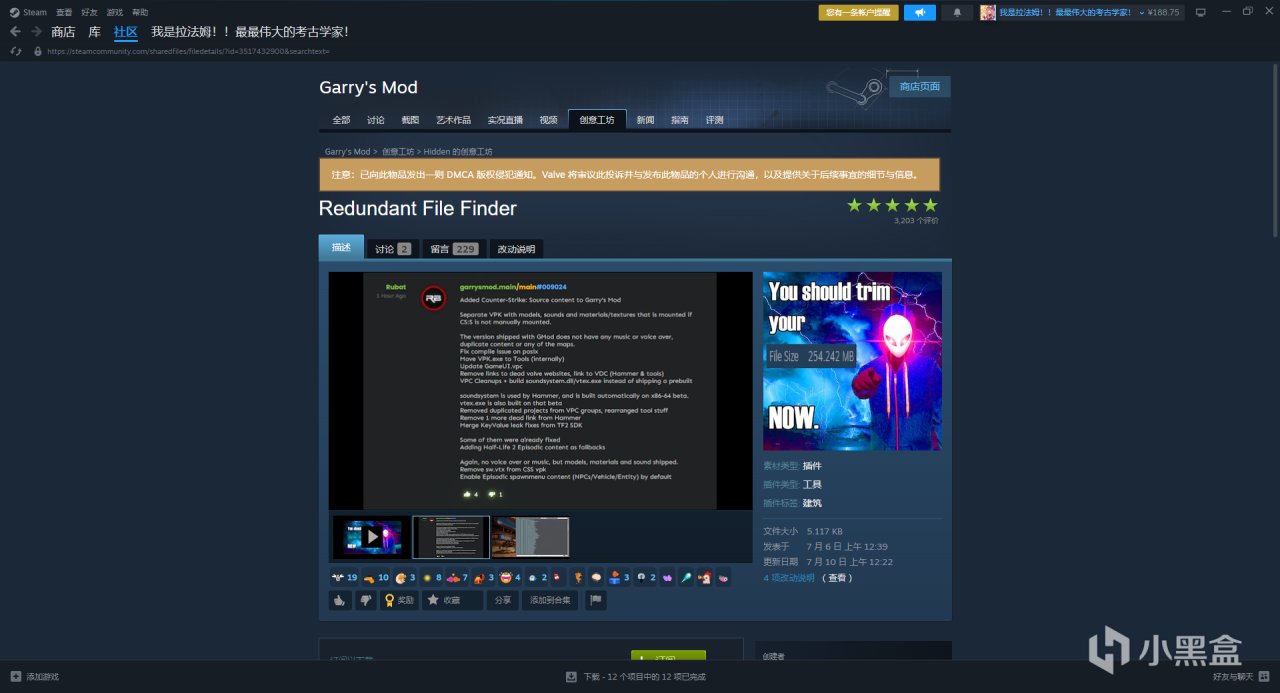Click the thumbs-up rate button
This screenshot has width=1280, height=693.
340,600
